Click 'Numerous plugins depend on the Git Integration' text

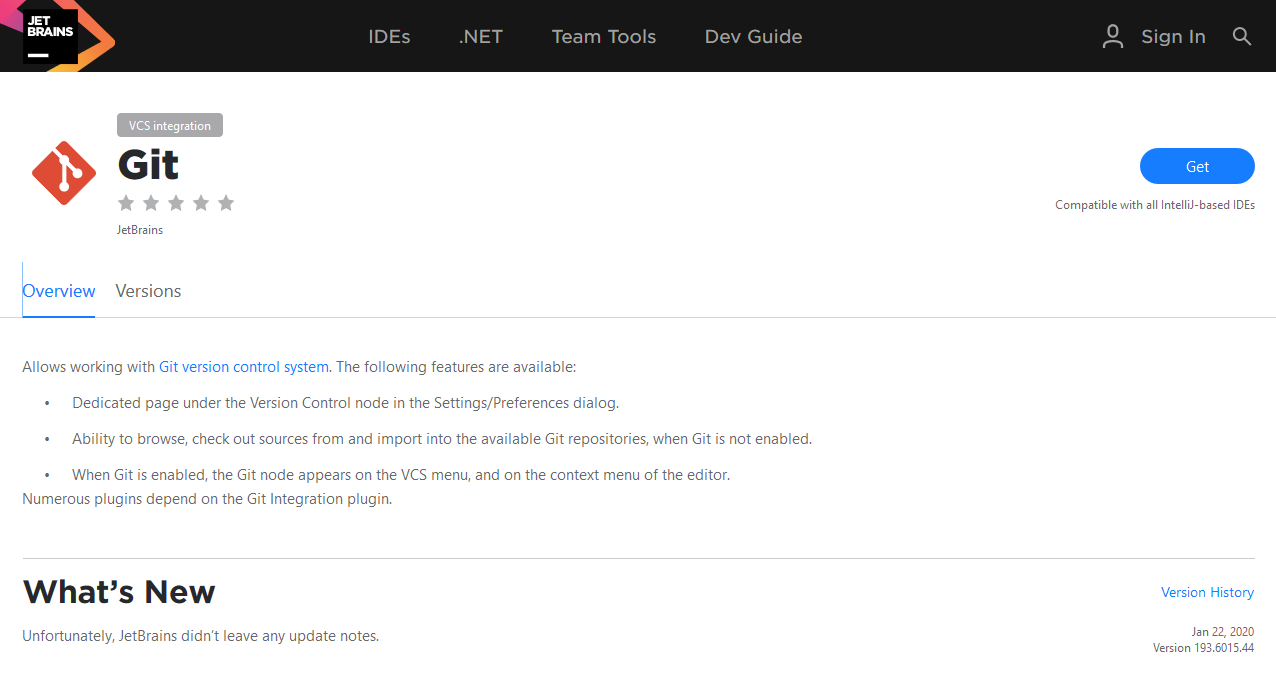pos(207,499)
